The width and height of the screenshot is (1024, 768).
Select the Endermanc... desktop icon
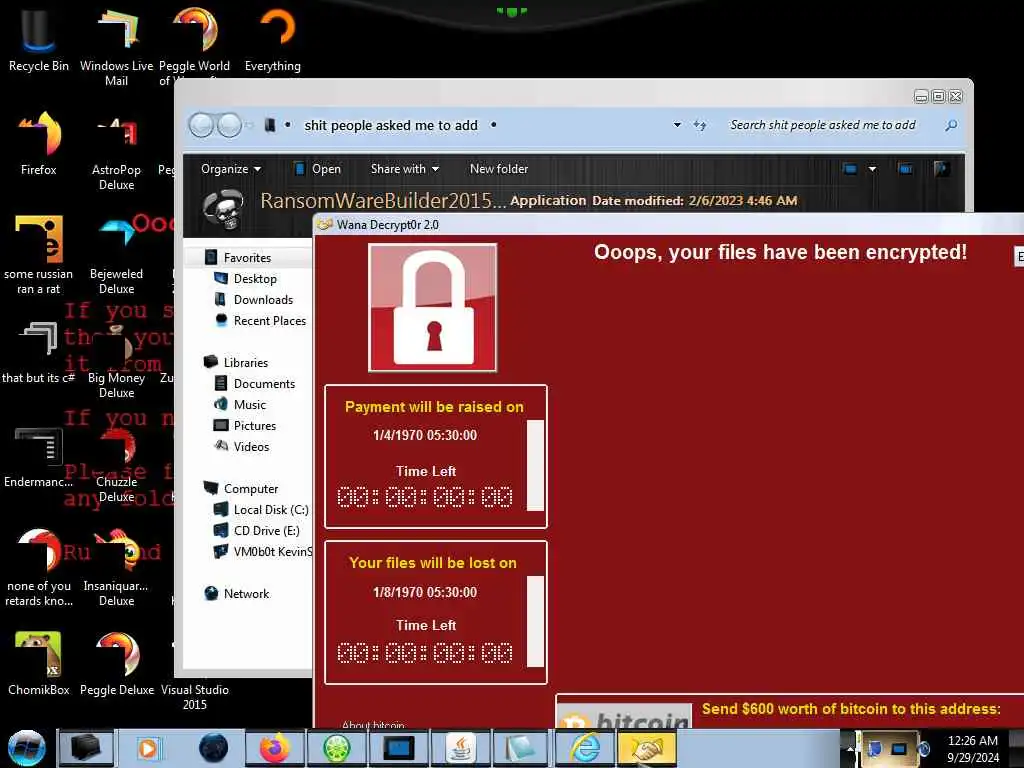click(x=39, y=457)
